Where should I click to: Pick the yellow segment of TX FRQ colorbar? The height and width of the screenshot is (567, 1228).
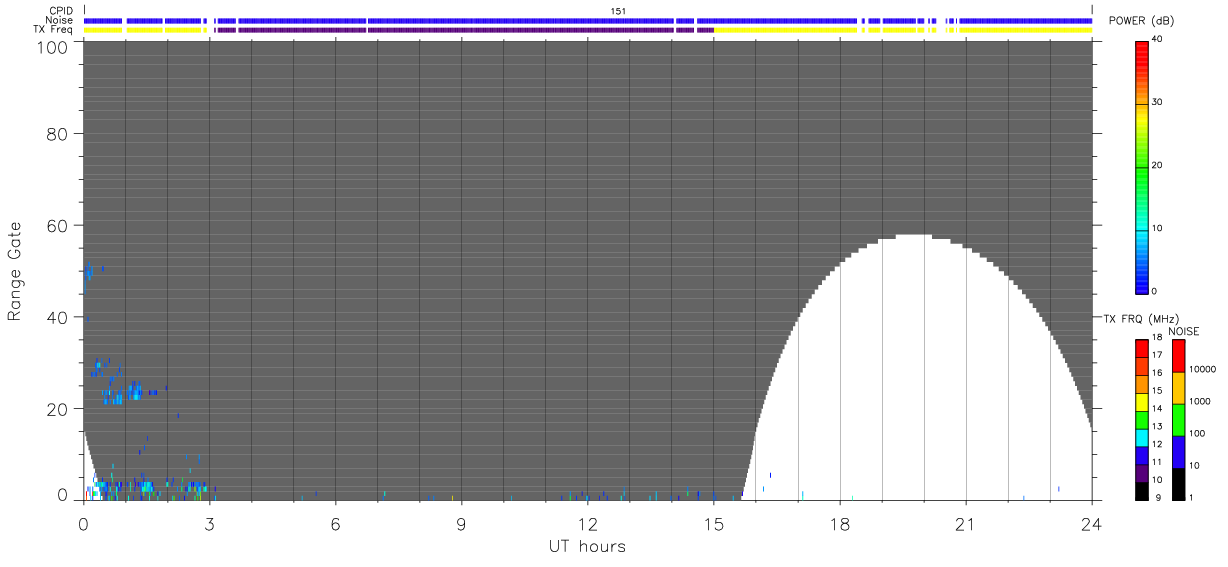click(x=1141, y=401)
